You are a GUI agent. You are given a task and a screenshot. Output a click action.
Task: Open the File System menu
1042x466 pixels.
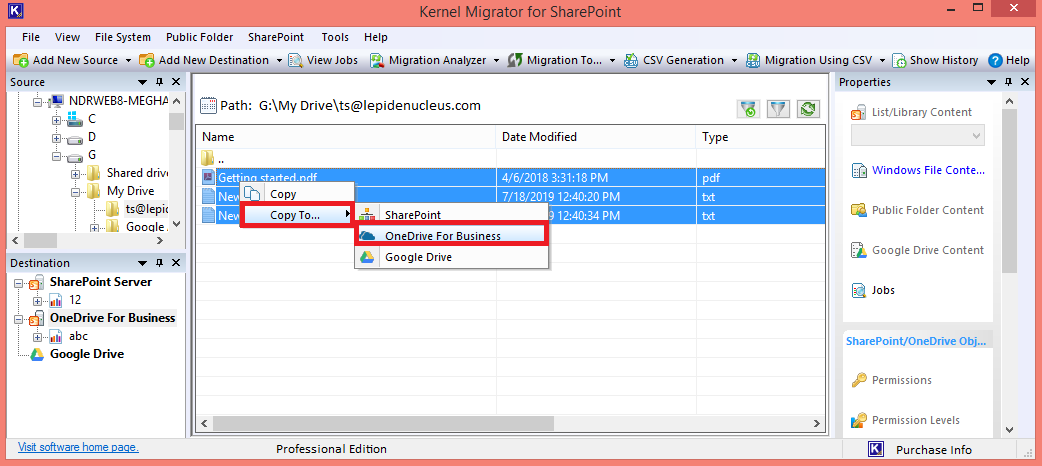123,37
